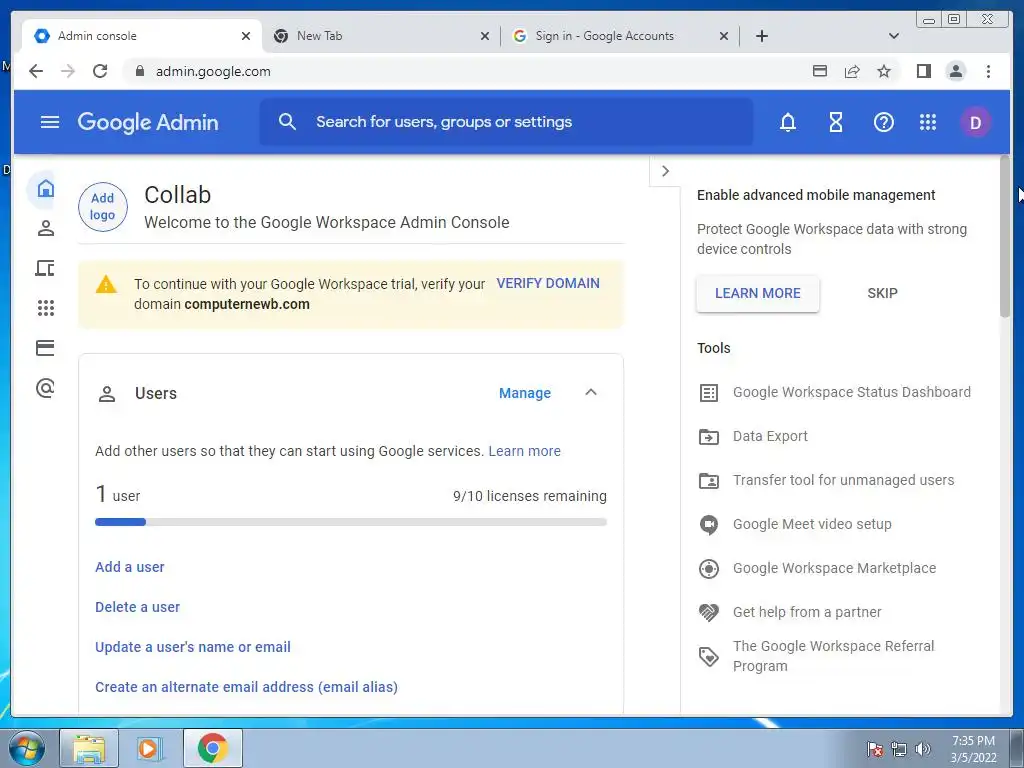Image resolution: width=1024 pixels, height=768 pixels.
Task: Open Google Workspace Status Dashboard text link
Action: click(852, 392)
